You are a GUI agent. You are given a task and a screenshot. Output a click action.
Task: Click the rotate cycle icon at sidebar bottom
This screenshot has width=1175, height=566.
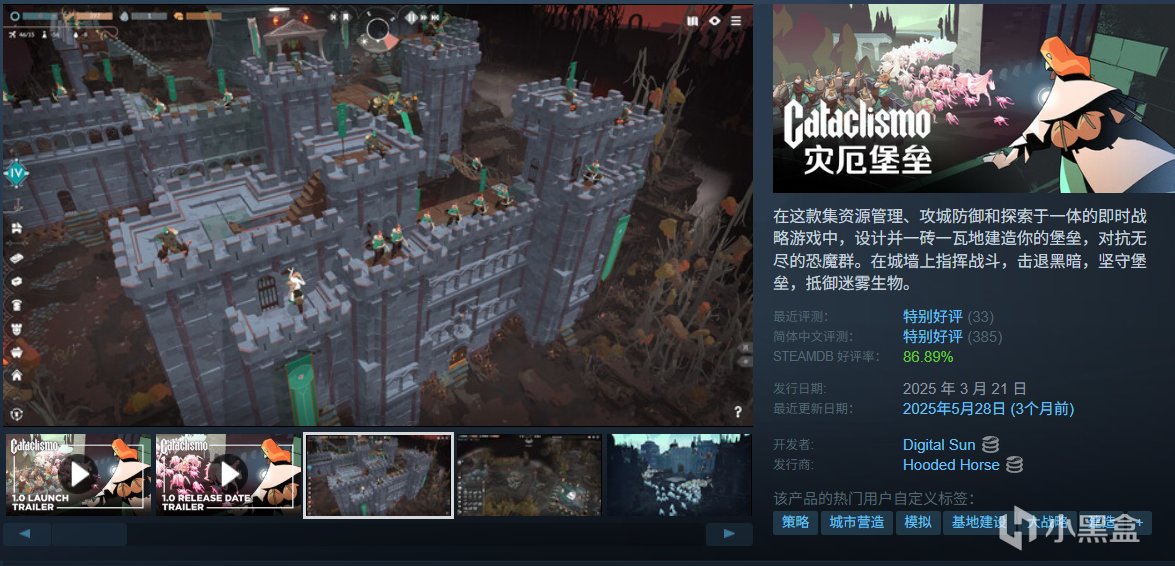[x=16, y=413]
